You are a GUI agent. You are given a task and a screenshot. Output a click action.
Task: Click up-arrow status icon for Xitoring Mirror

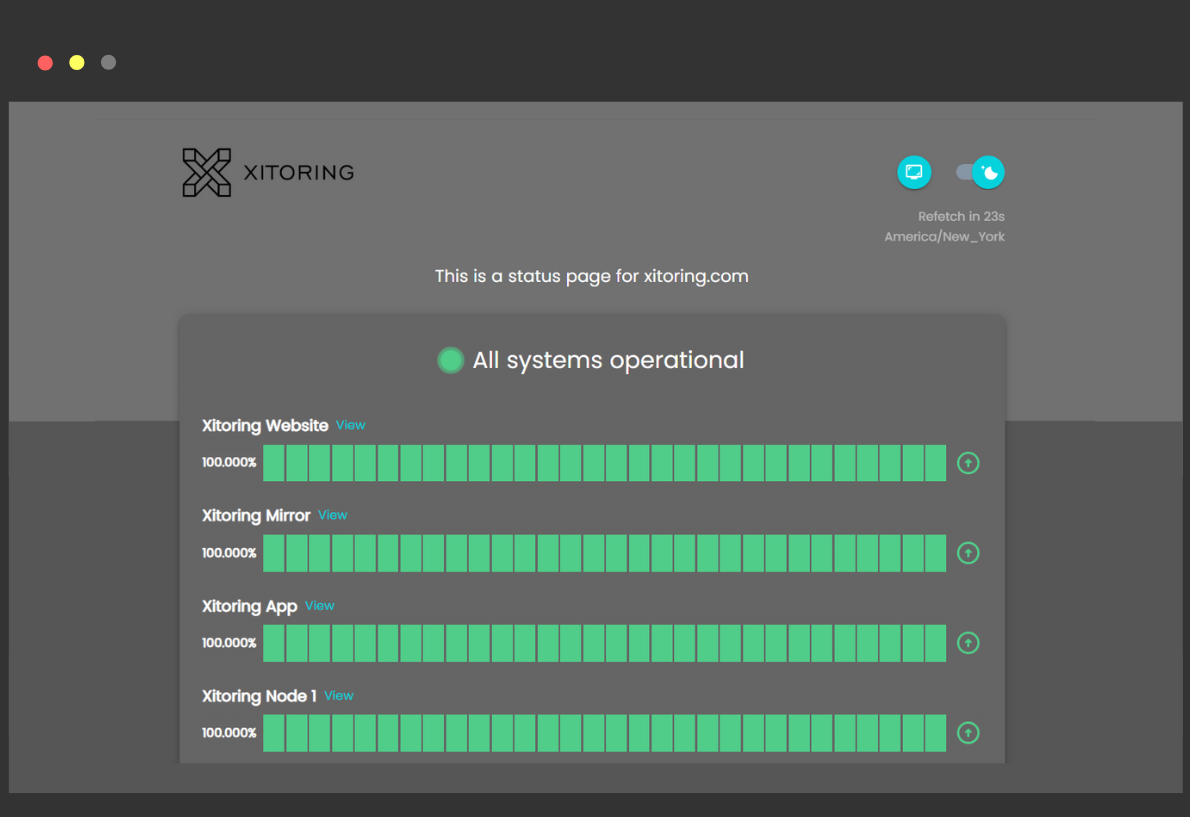(x=968, y=553)
